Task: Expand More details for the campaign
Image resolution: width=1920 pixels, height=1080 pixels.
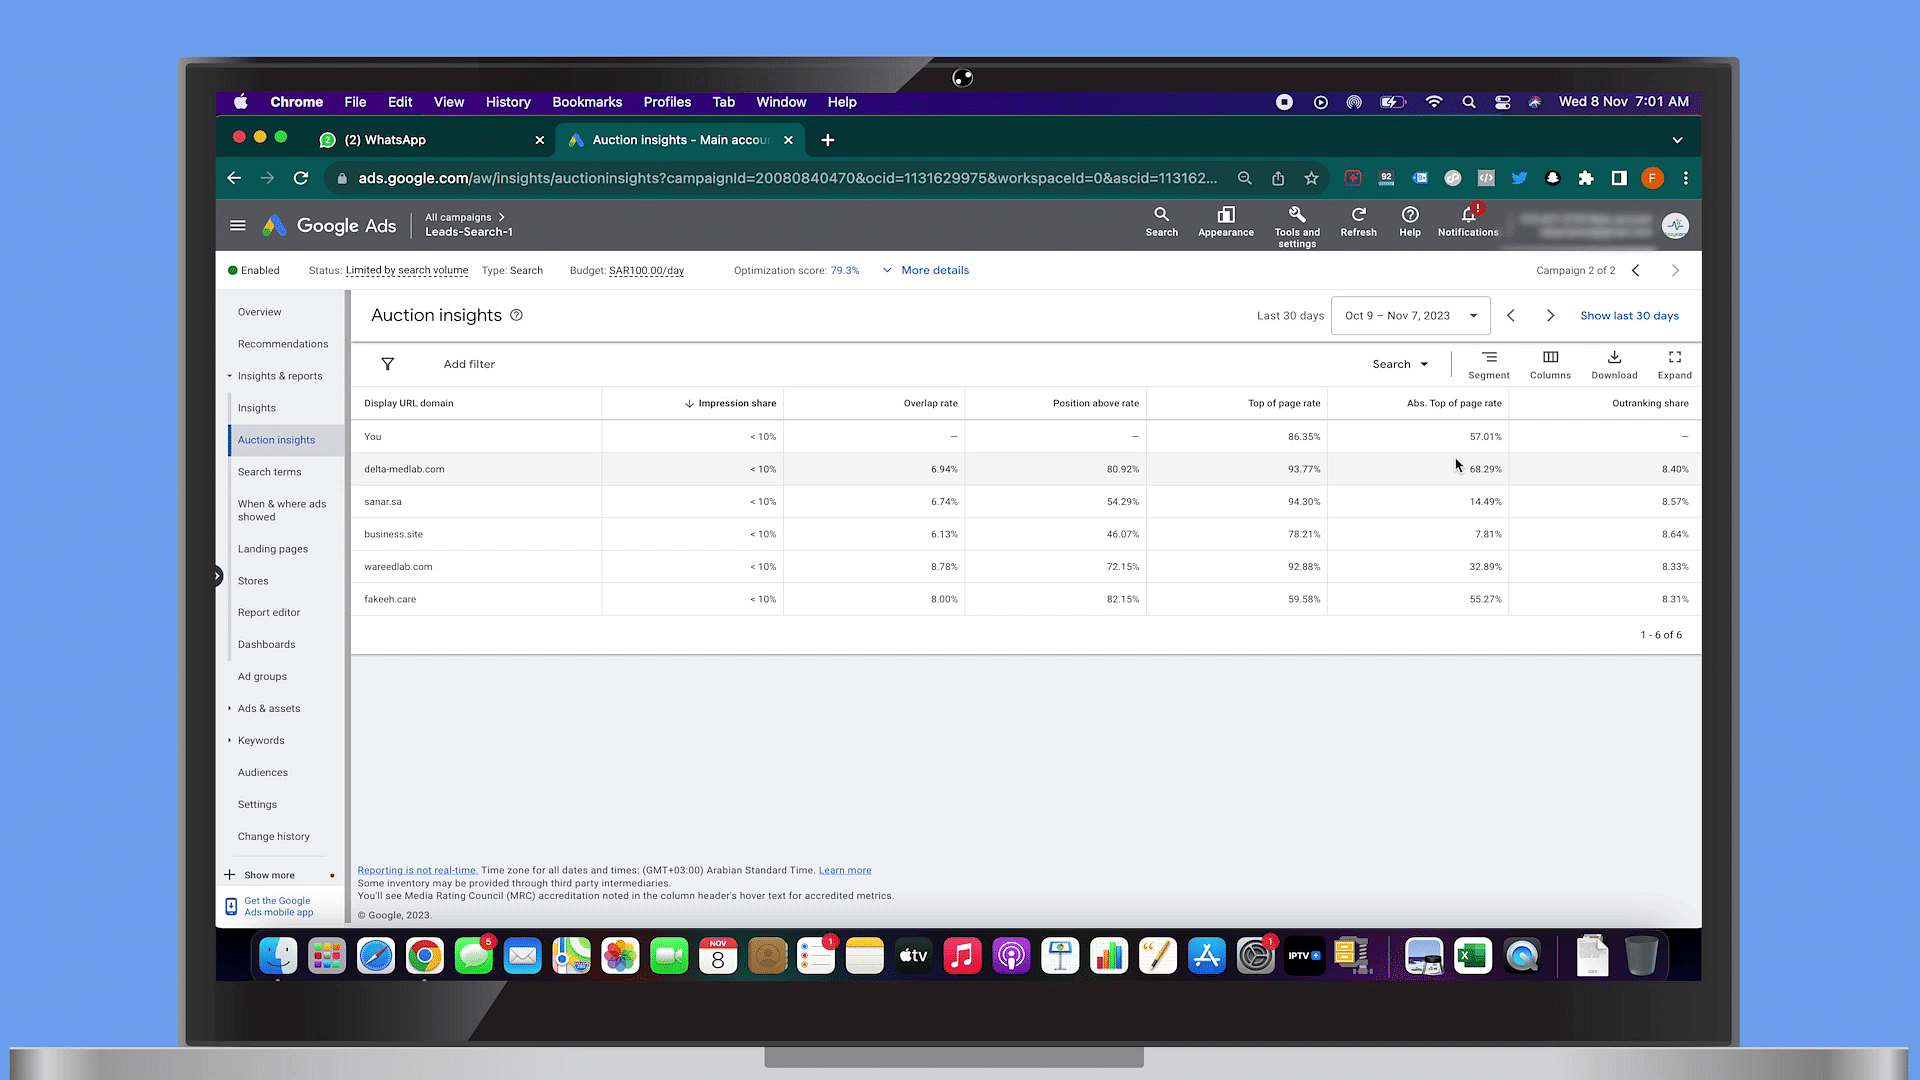Action: tap(925, 270)
